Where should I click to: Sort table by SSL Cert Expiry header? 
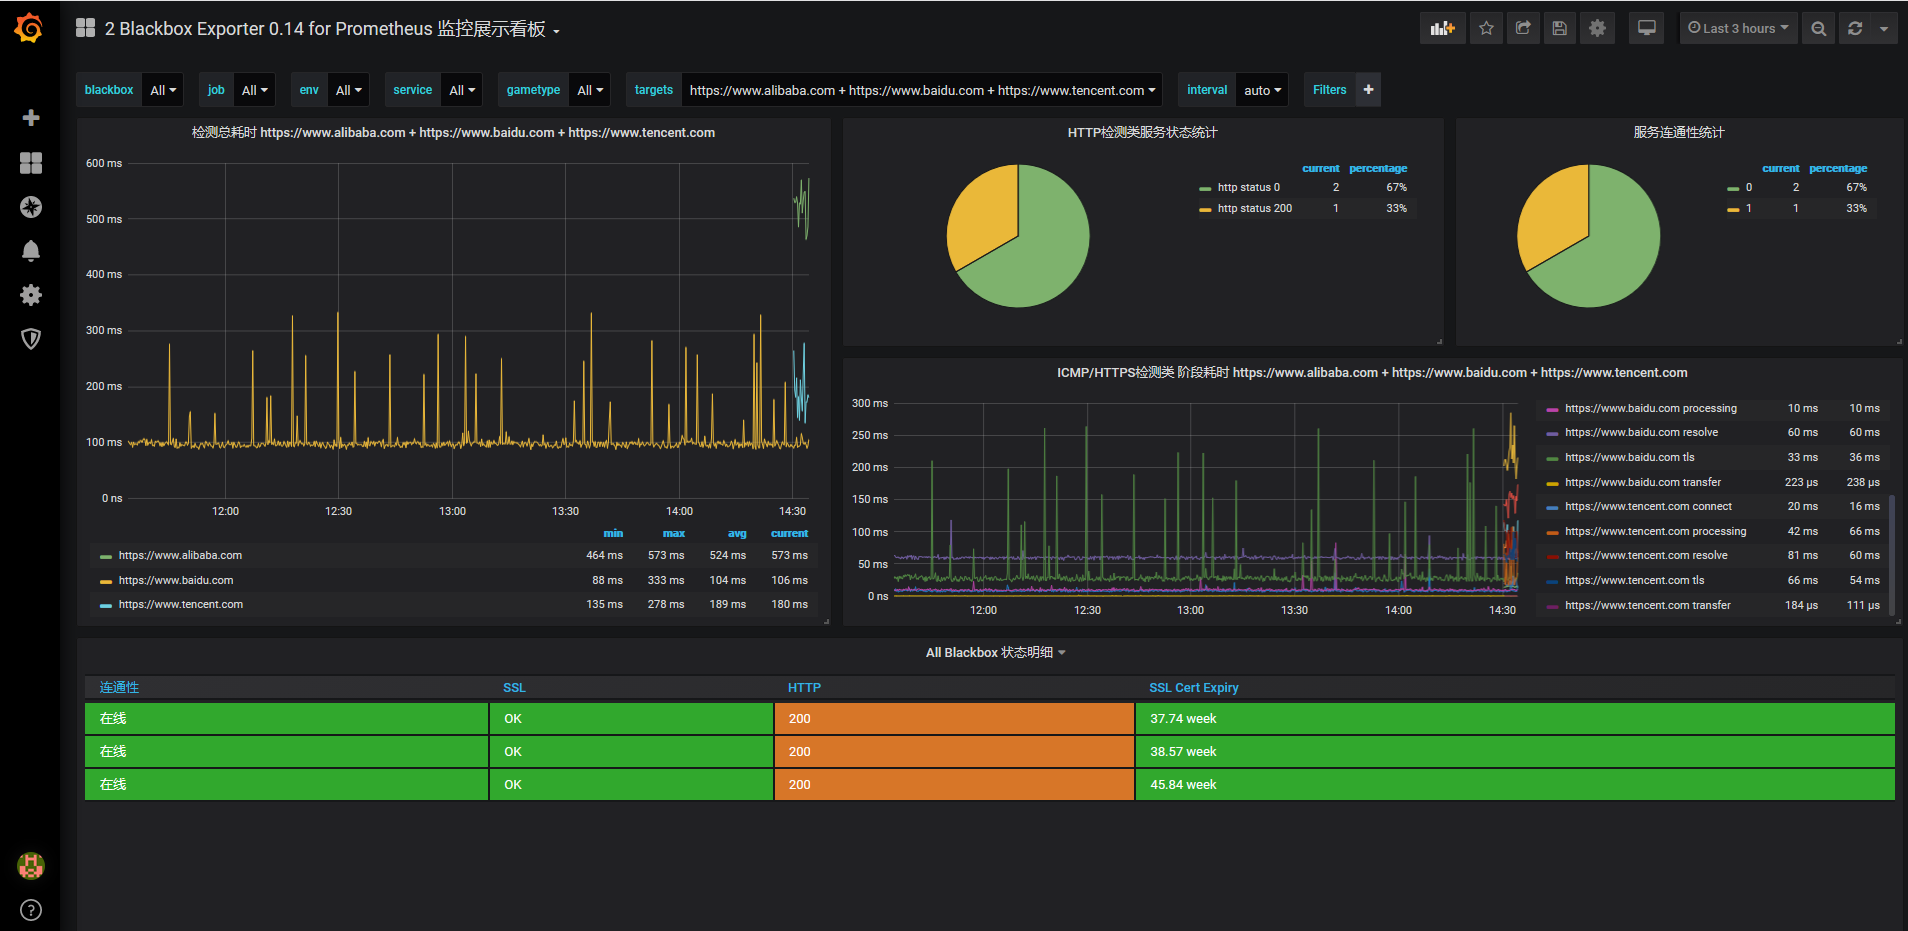click(x=1193, y=687)
